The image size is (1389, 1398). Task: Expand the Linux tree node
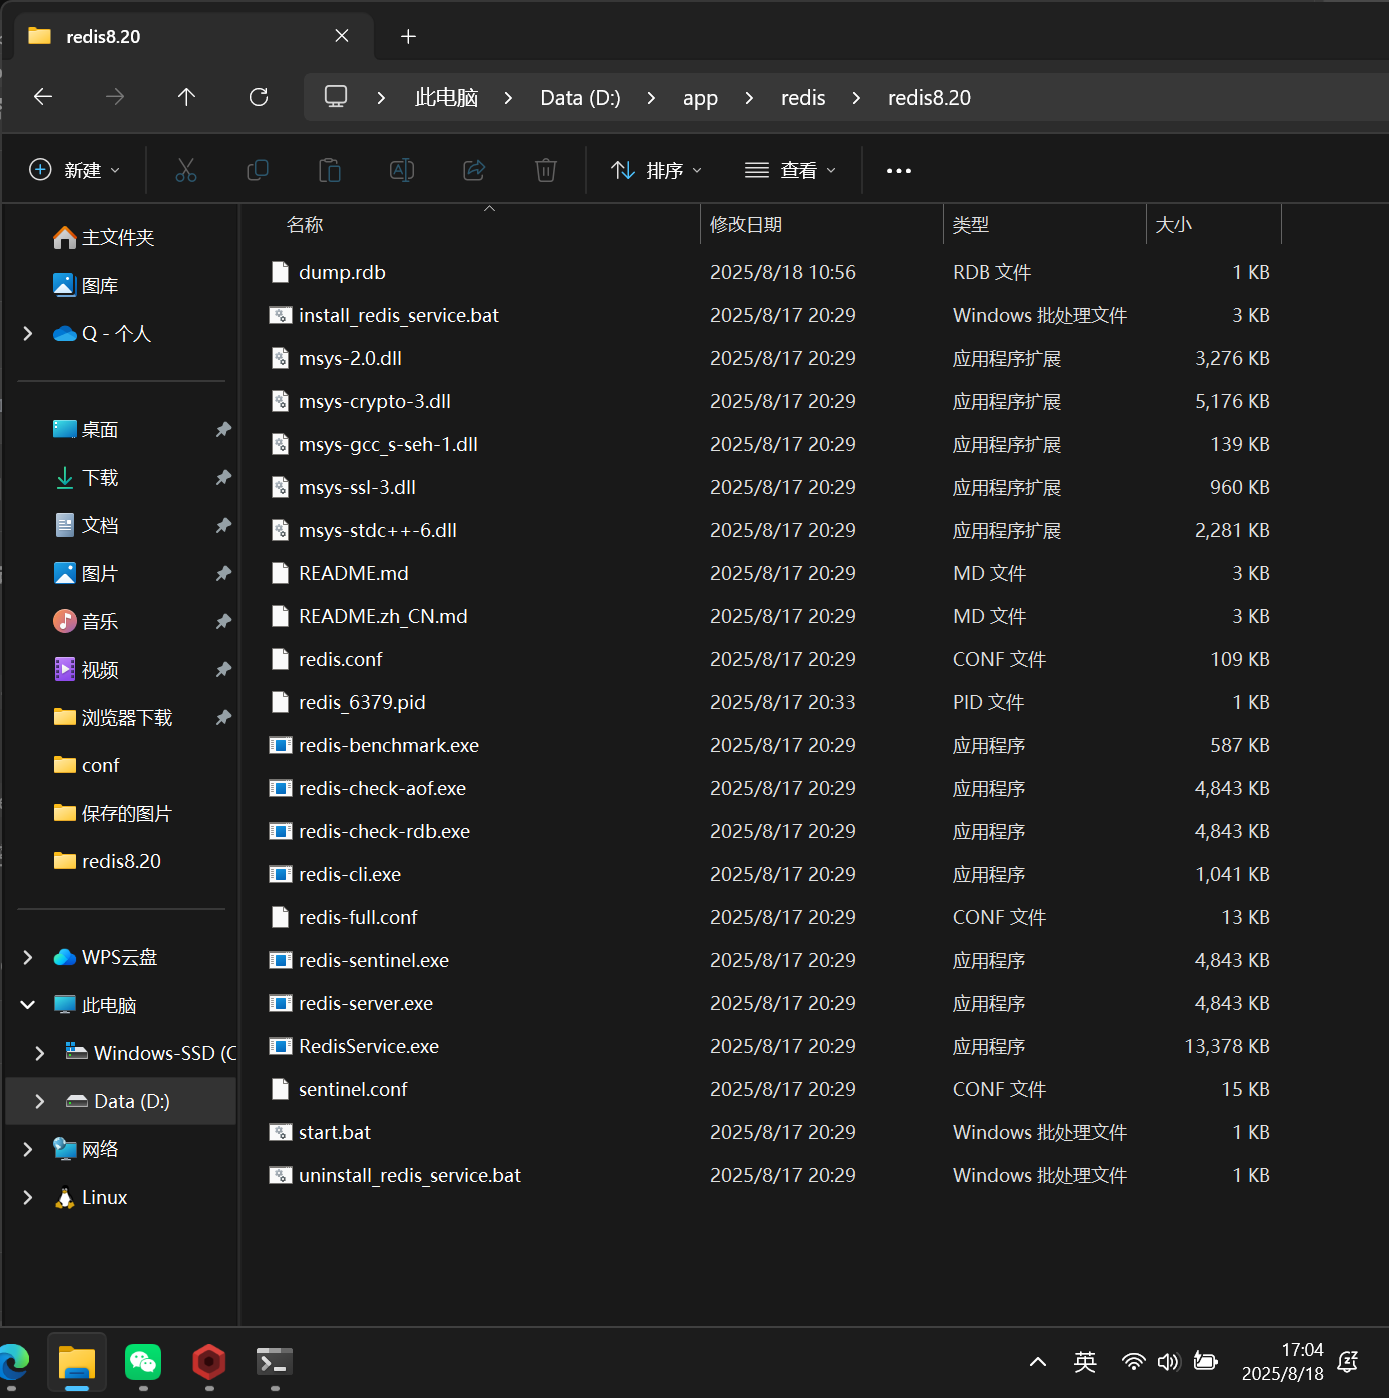coord(28,1197)
